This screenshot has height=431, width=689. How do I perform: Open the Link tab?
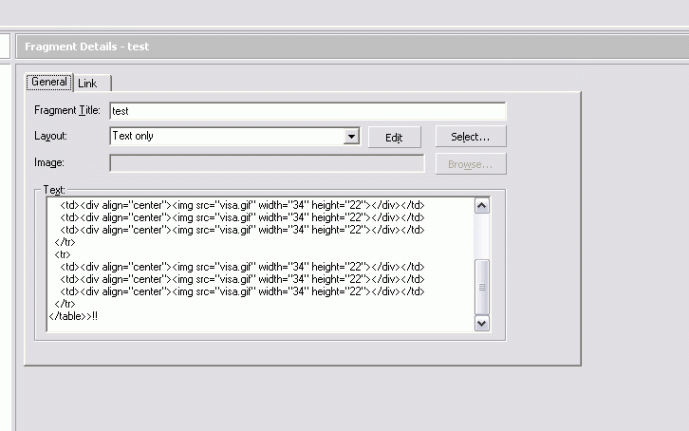pyautogui.click(x=87, y=83)
